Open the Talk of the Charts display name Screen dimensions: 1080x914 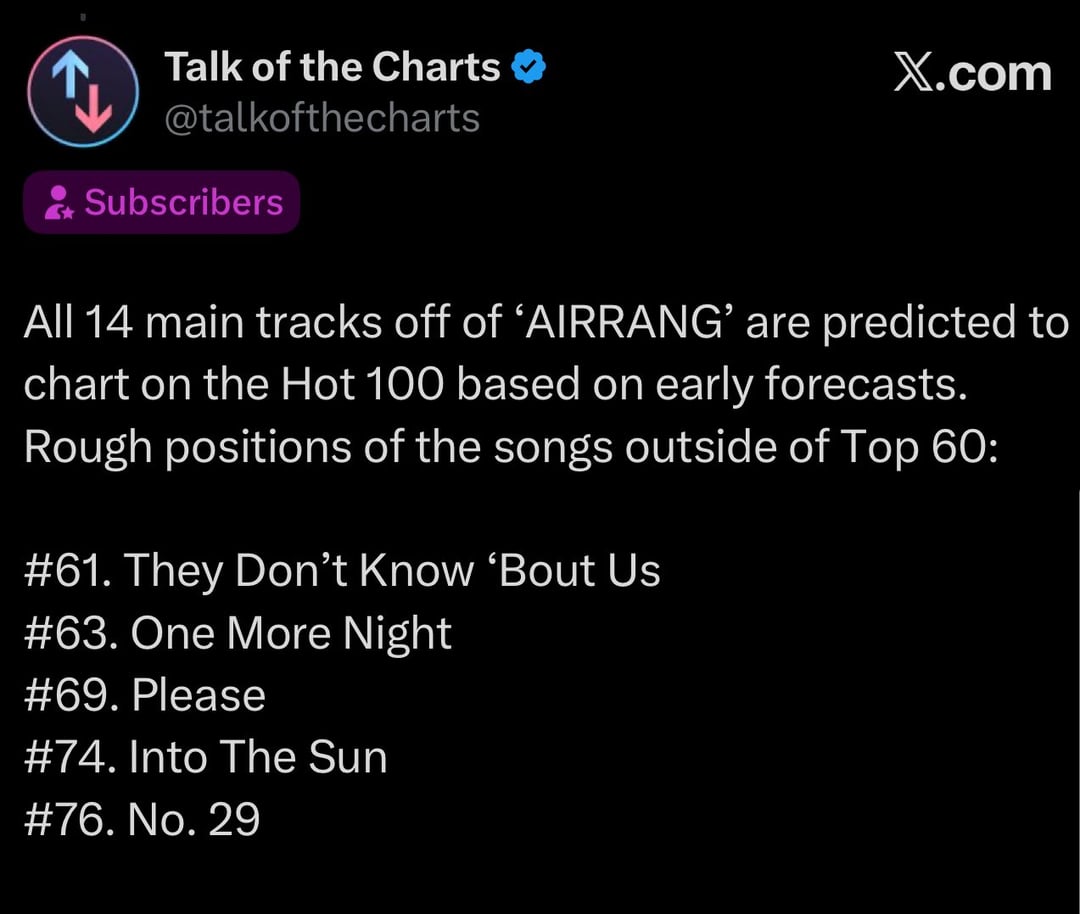332,68
